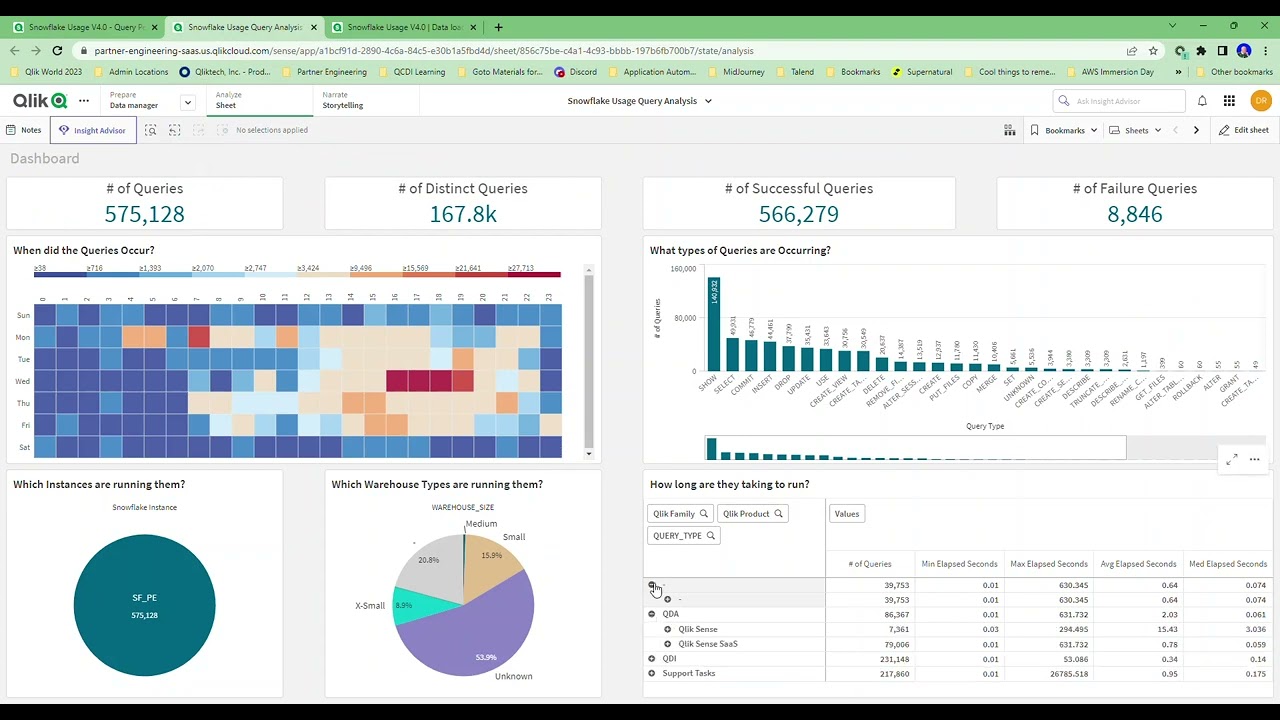
Task: Search the QUERY_TYPE dimension
Action: [x=711, y=536]
